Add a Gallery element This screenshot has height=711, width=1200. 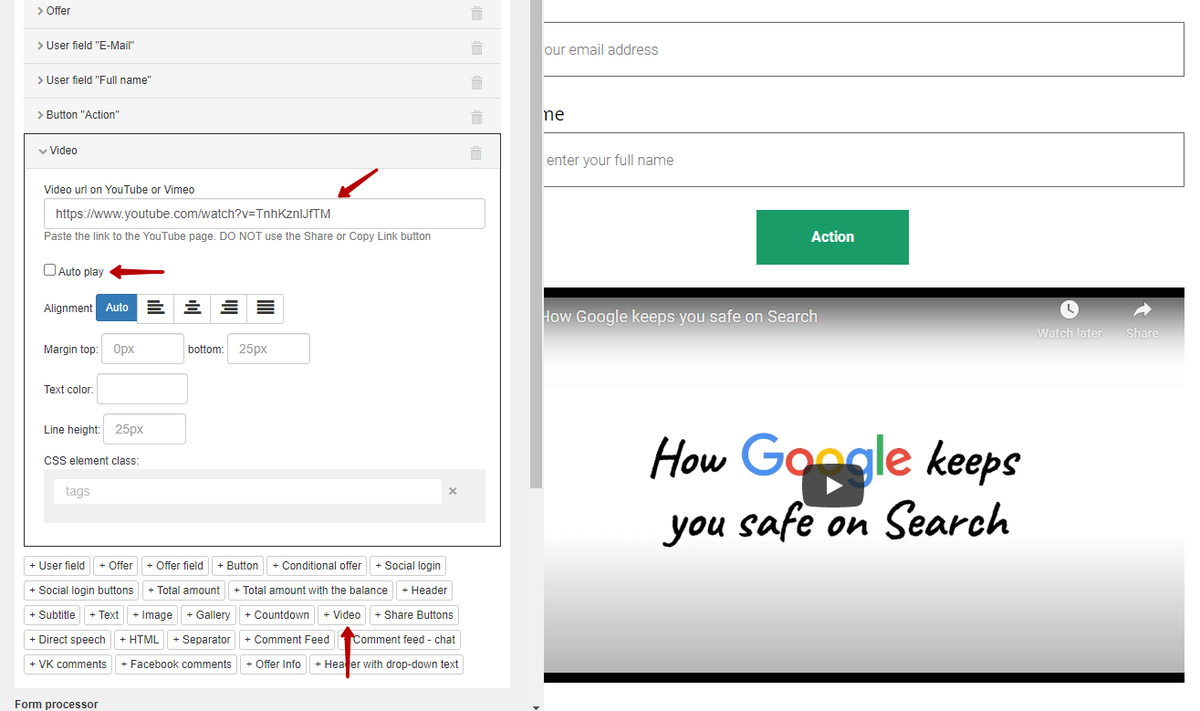(209, 615)
